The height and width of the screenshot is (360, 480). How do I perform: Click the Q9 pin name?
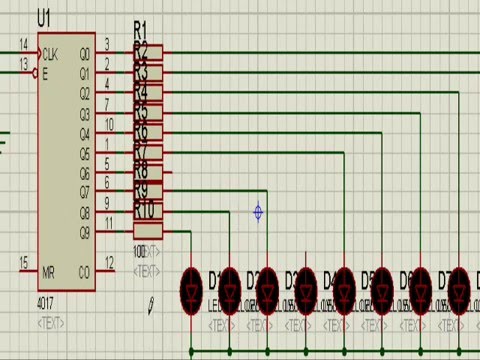pos(84,232)
